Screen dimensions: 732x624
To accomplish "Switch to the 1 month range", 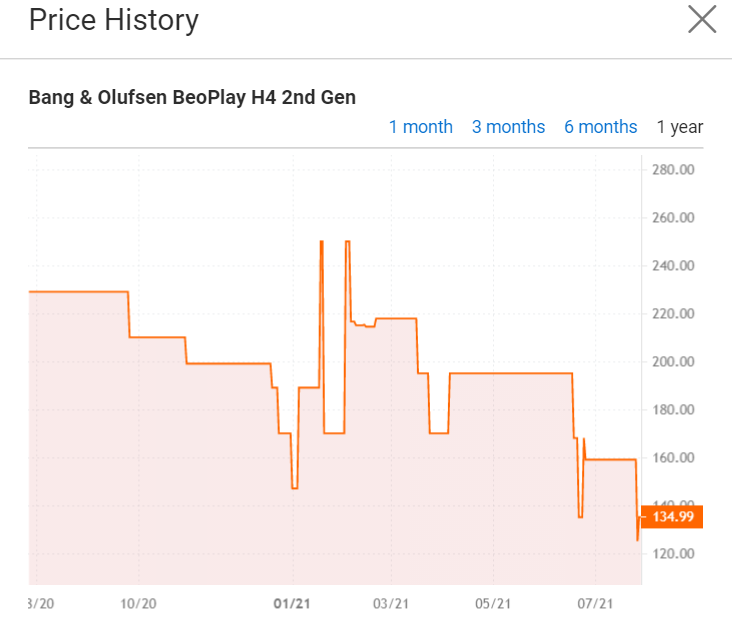I will 420,127.
